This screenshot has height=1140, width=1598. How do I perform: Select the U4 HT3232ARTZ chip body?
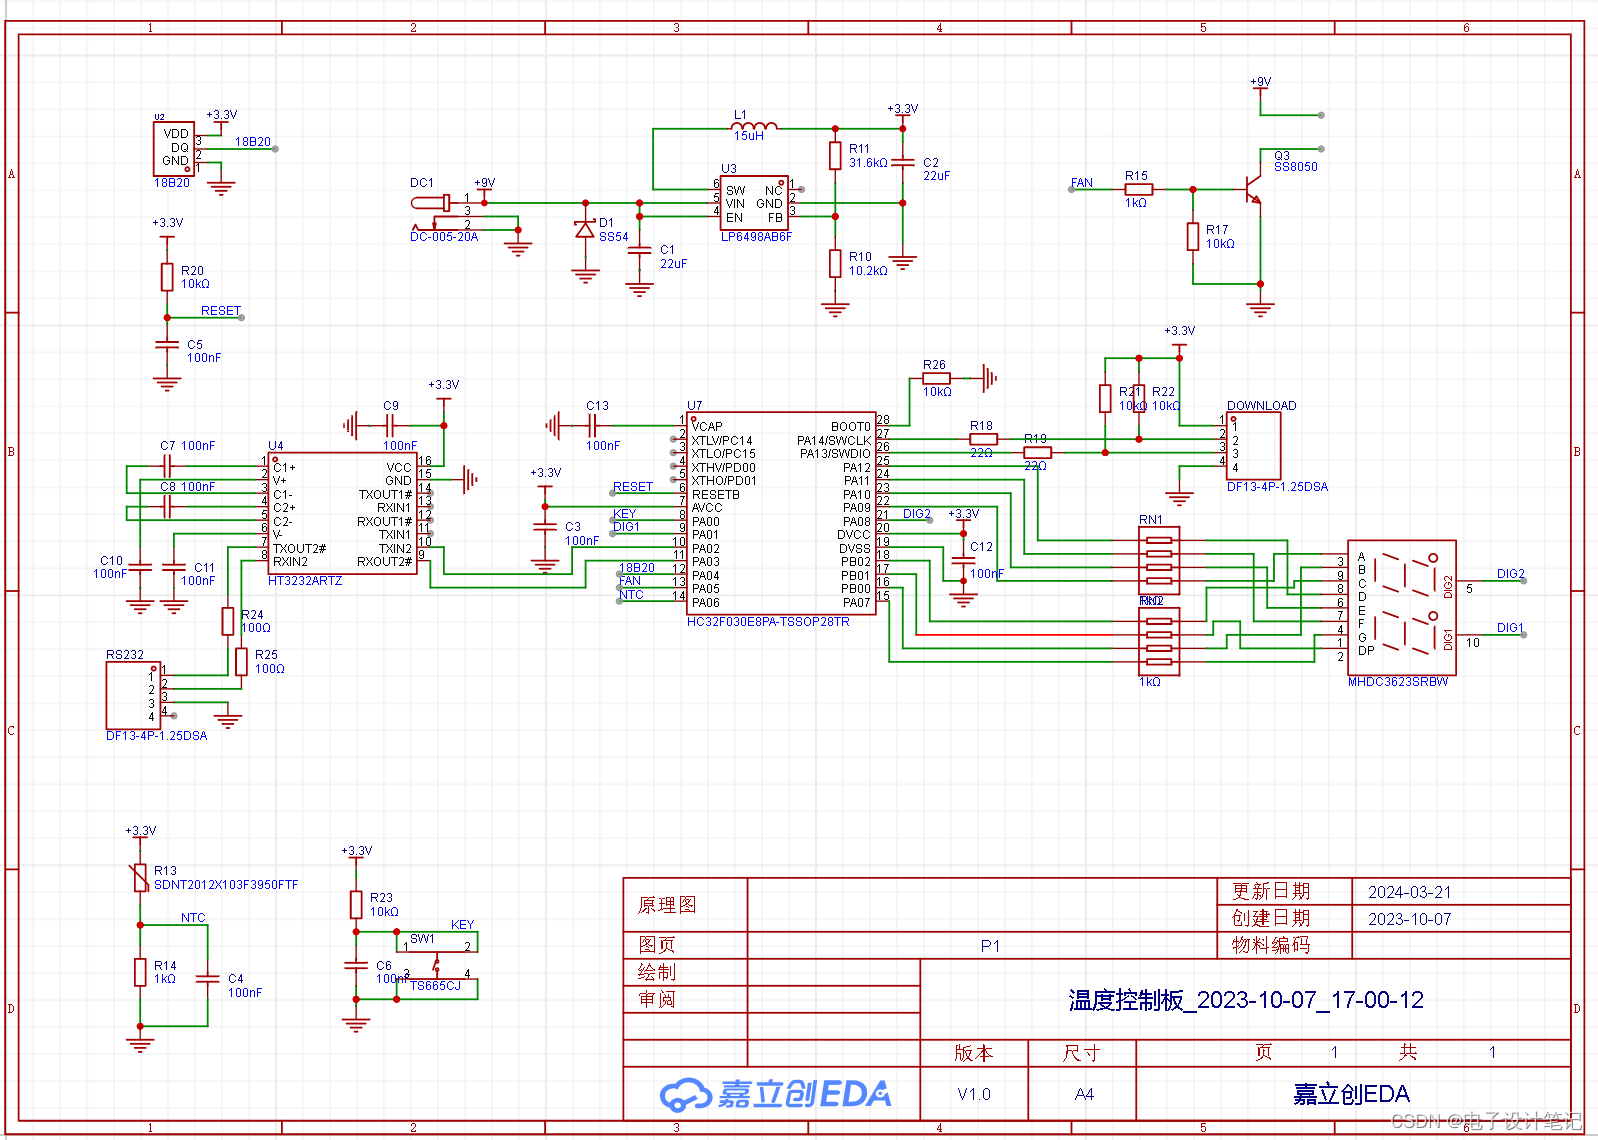click(x=343, y=514)
